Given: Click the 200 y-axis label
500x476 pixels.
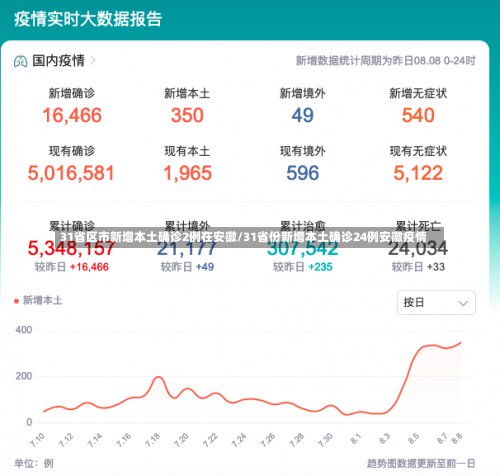Looking at the screenshot, I should 24,376.
